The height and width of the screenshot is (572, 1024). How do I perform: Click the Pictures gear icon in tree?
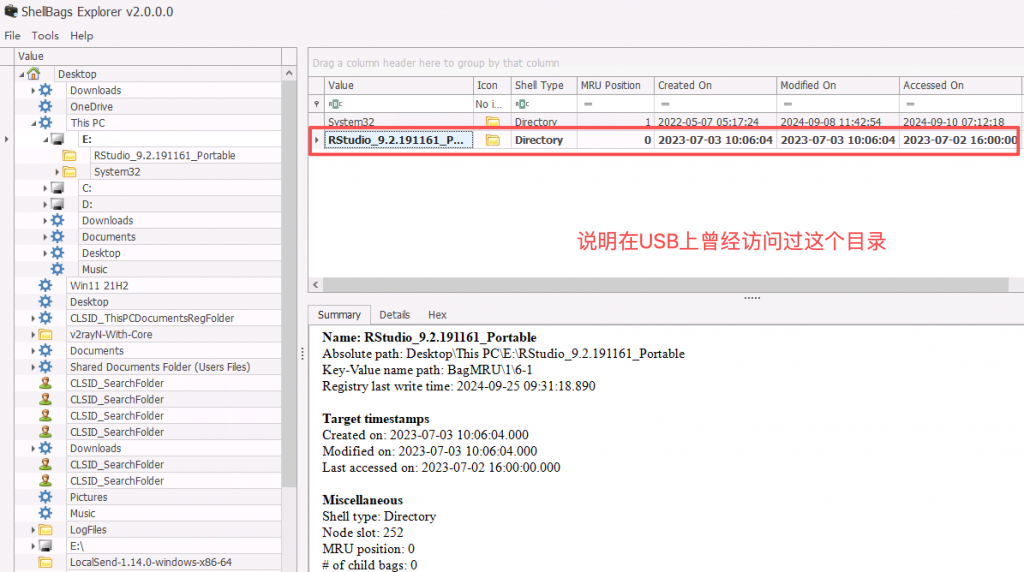tap(45, 497)
